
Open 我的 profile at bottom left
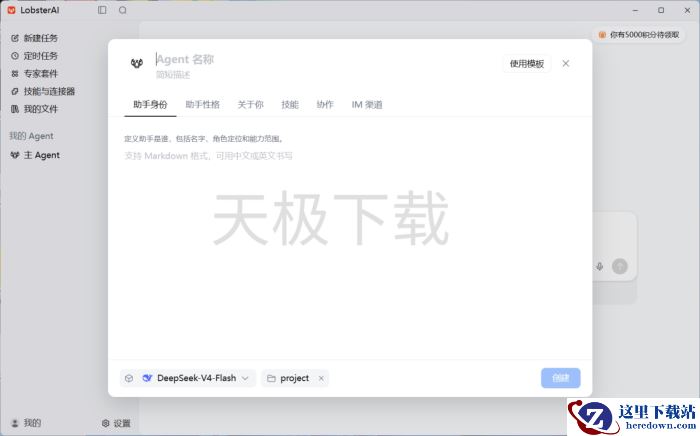(x=26, y=423)
